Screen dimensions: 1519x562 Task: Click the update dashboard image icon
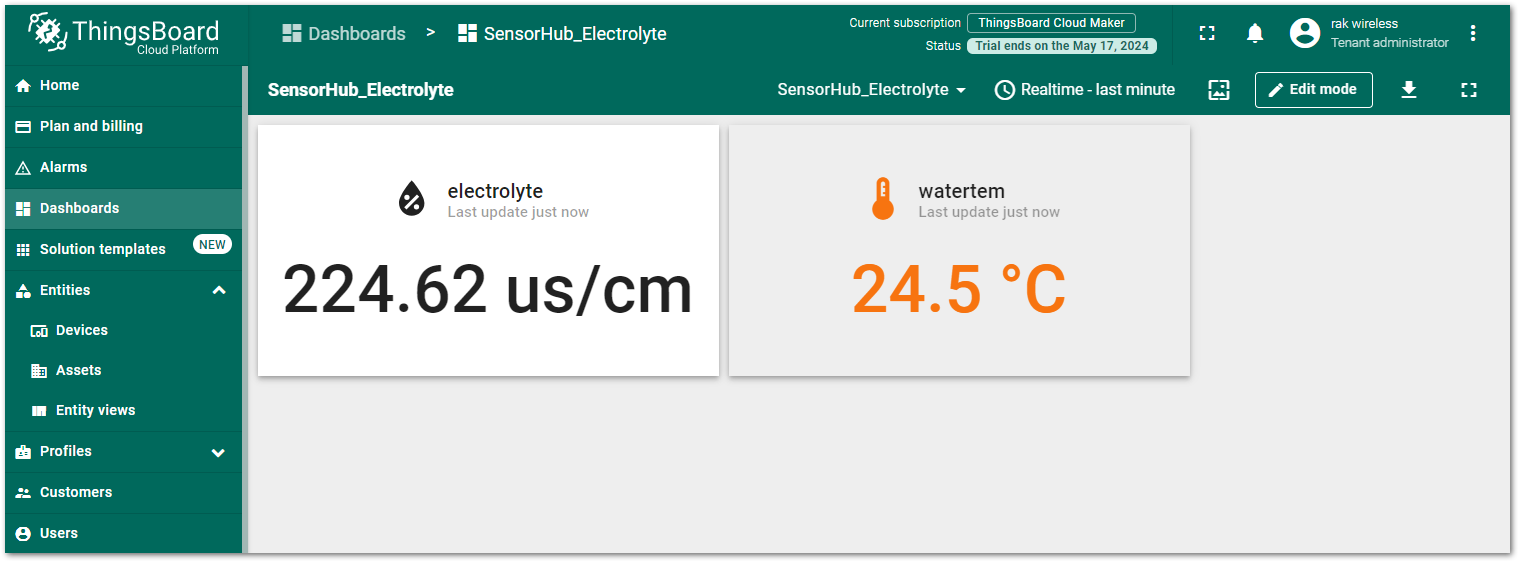tap(1219, 90)
